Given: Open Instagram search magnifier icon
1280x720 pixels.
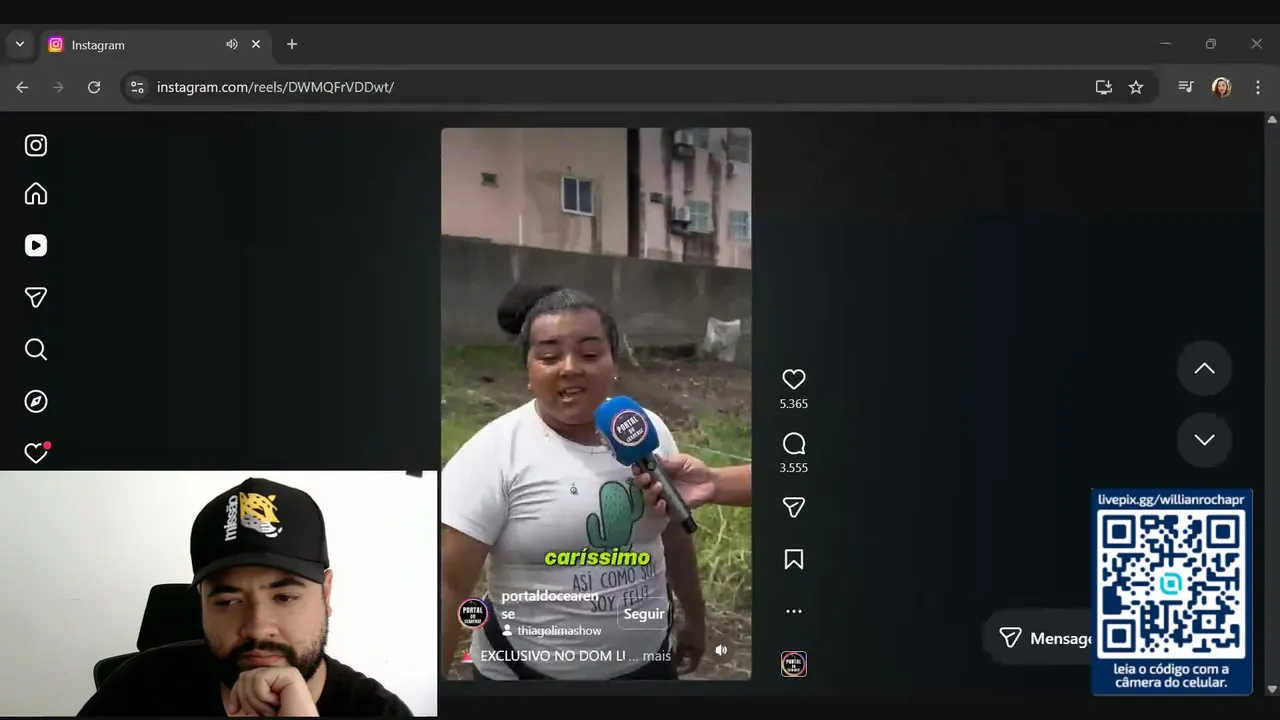Looking at the screenshot, I should click(36, 350).
